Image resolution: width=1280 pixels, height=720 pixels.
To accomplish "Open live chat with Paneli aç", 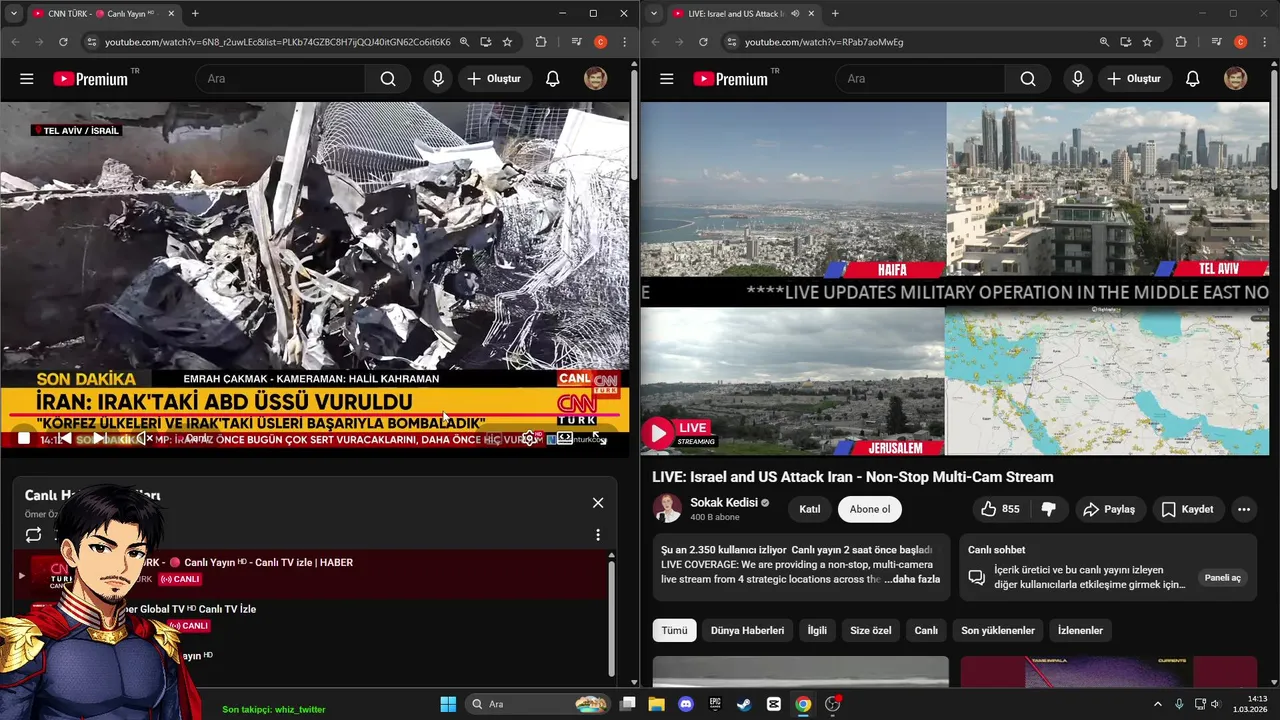I will click(1222, 578).
